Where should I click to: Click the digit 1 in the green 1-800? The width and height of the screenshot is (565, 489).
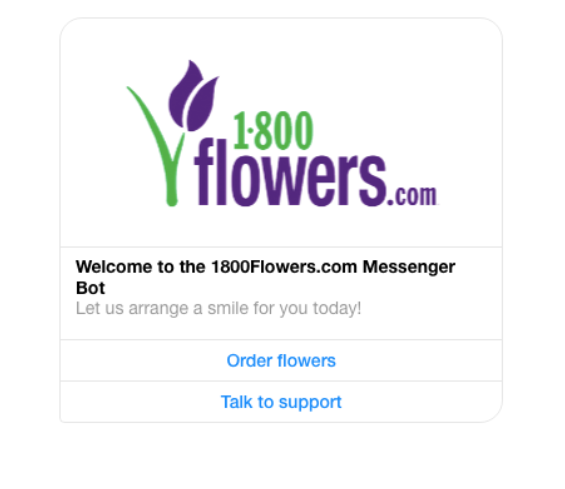[x=241, y=130]
